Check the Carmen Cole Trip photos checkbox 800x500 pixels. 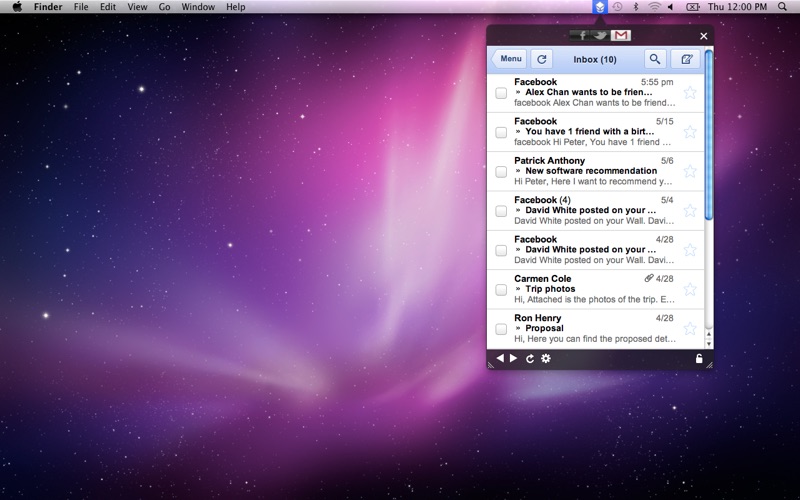(x=501, y=290)
